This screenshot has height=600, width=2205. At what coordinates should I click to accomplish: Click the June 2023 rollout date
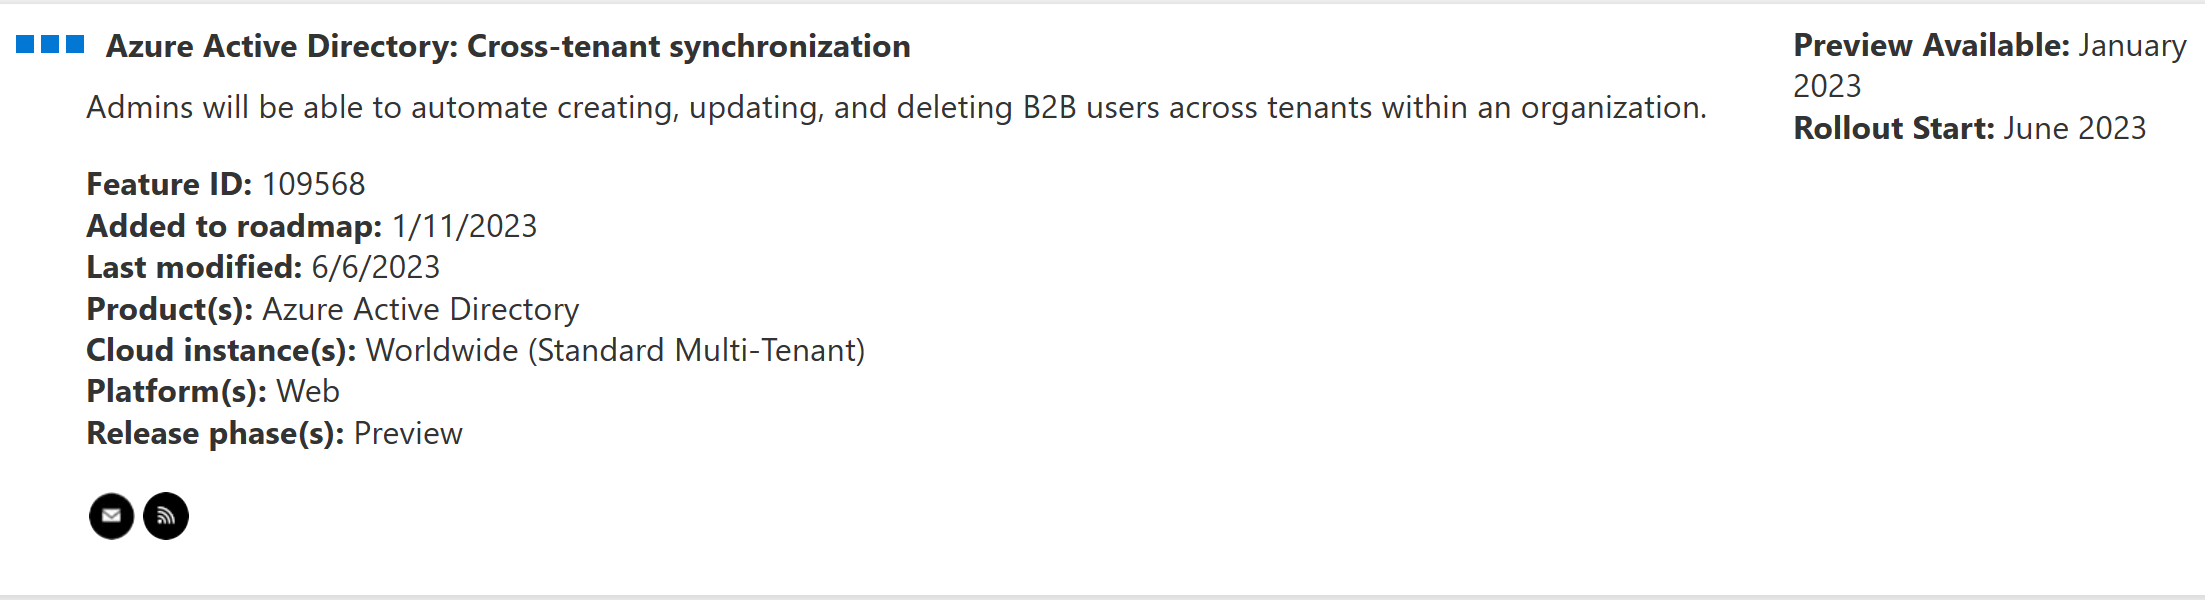click(x=2075, y=128)
